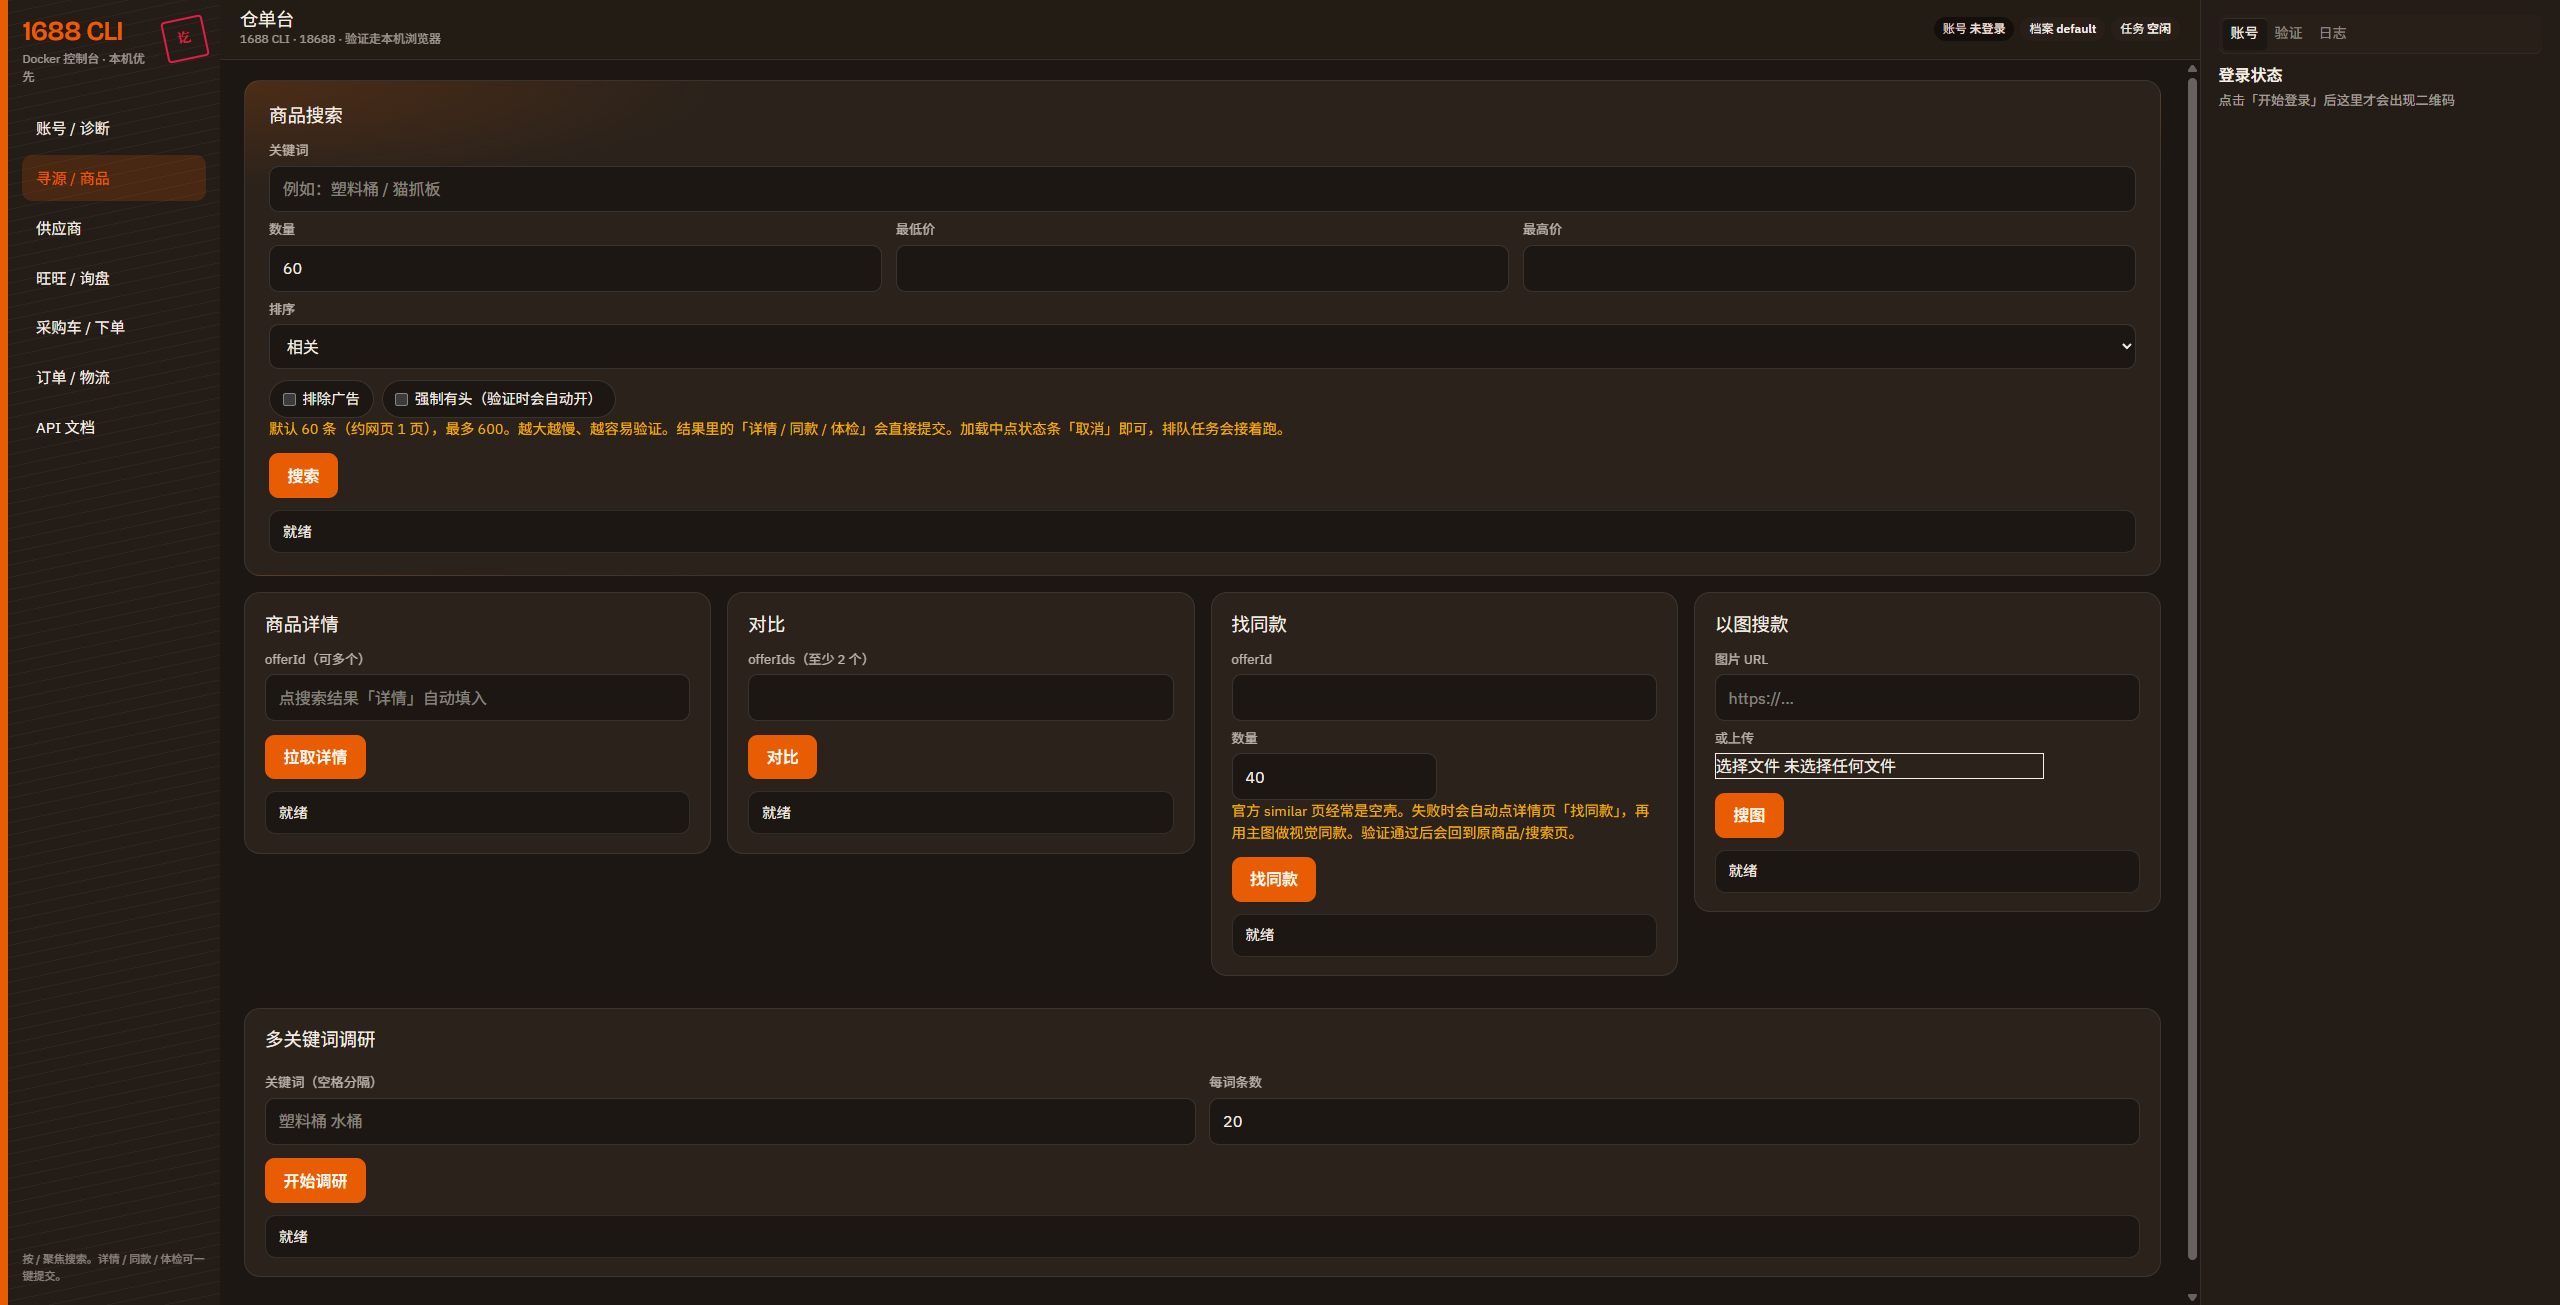Focus the 最低价 input field
This screenshot has height=1305, width=2560.
pos(1201,268)
